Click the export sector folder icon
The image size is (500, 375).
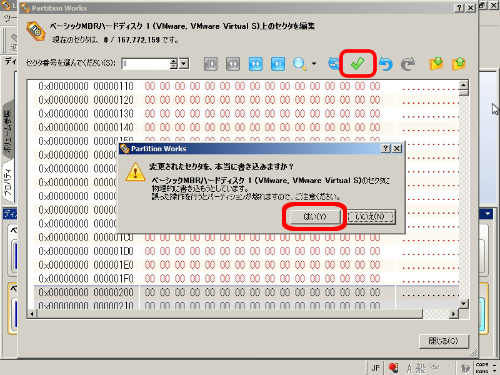[x=459, y=63]
